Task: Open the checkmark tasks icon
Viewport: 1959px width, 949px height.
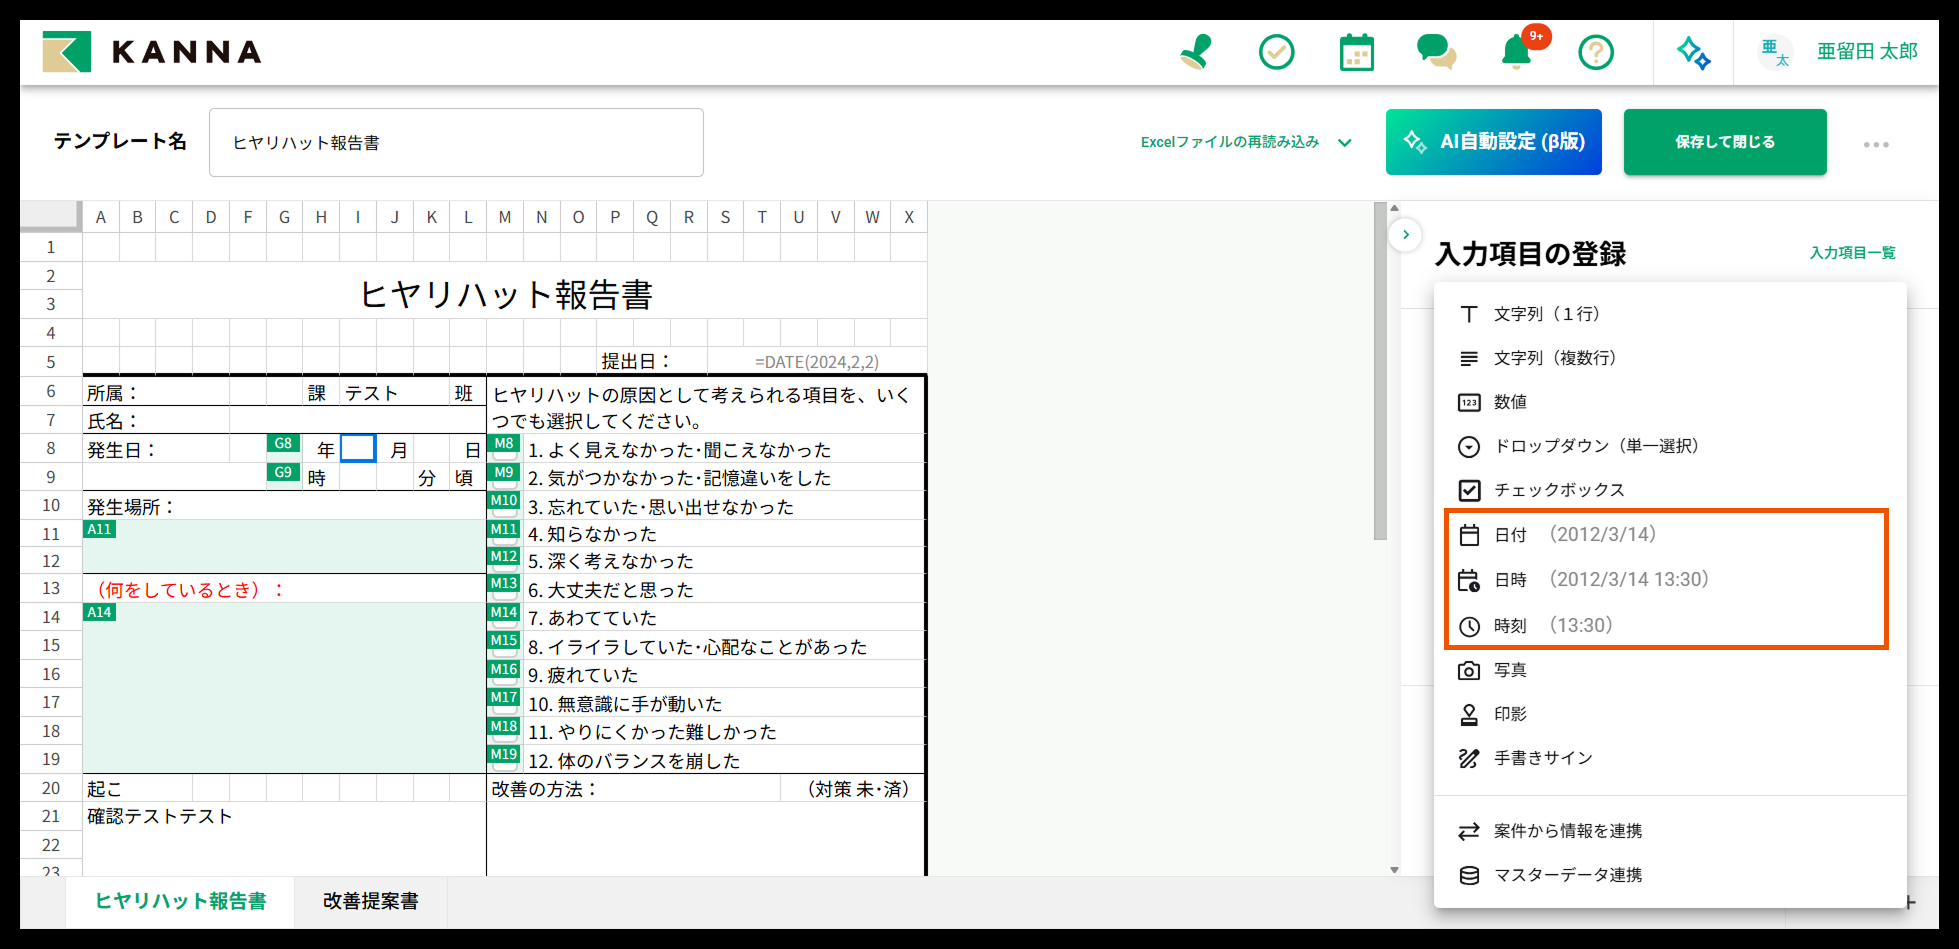Action: coord(1276,52)
